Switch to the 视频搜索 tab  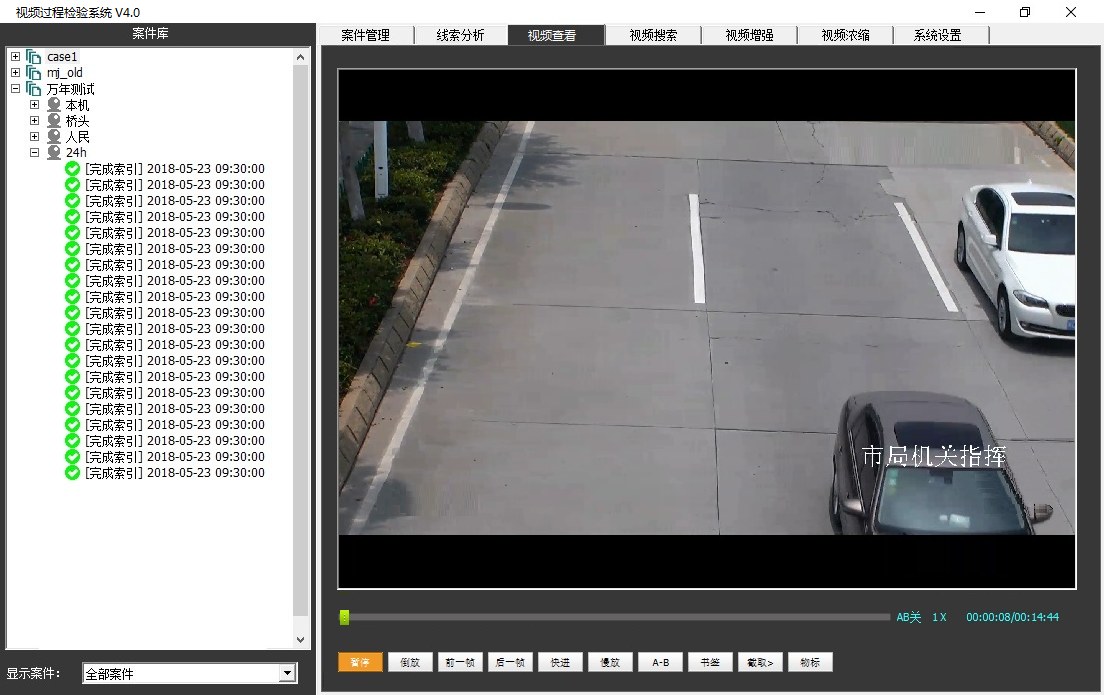pyautogui.click(x=653, y=34)
